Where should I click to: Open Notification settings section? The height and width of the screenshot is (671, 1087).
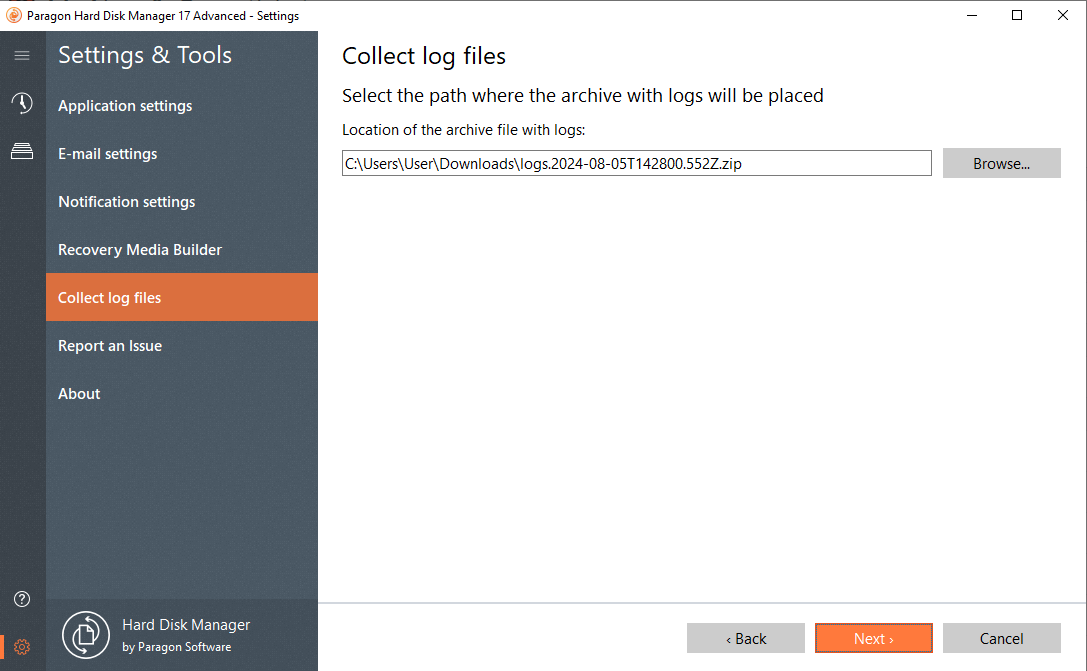click(x=127, y=202)
